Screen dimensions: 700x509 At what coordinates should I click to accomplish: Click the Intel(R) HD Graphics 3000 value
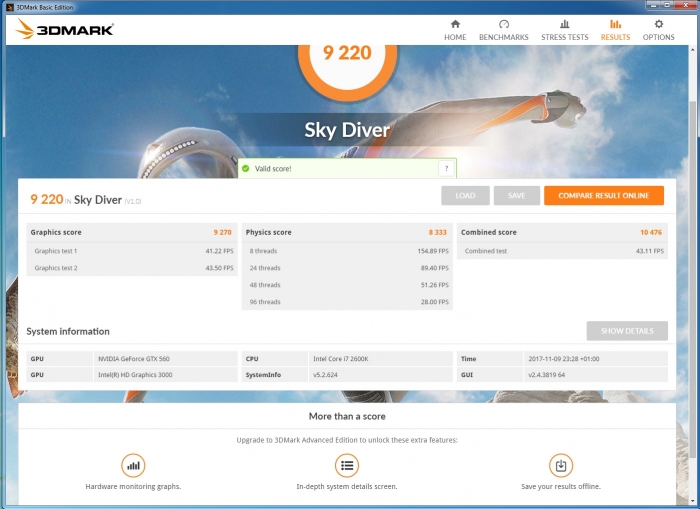tap(135, 375)
